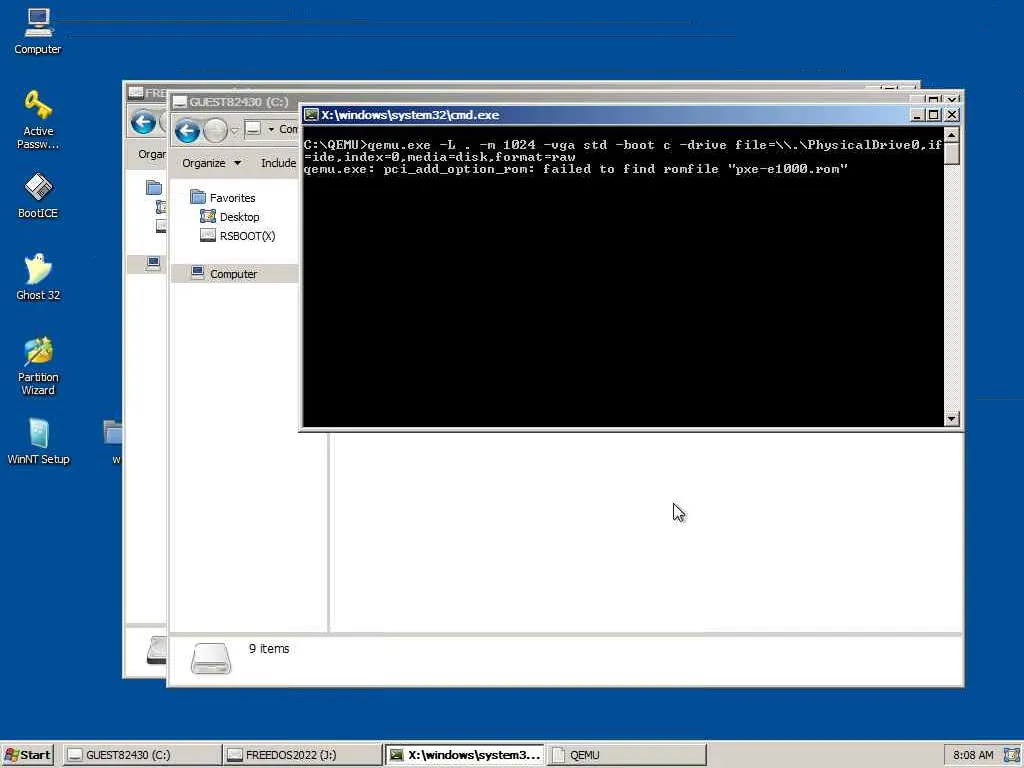Select Favorites in navigation pane

[x=223, y=197]
